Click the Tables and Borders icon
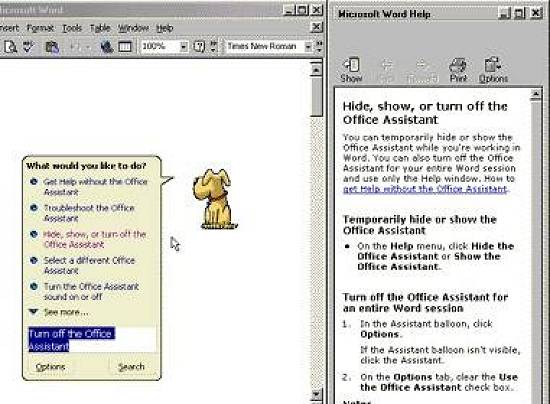550x404 pixels. (125, 47)
